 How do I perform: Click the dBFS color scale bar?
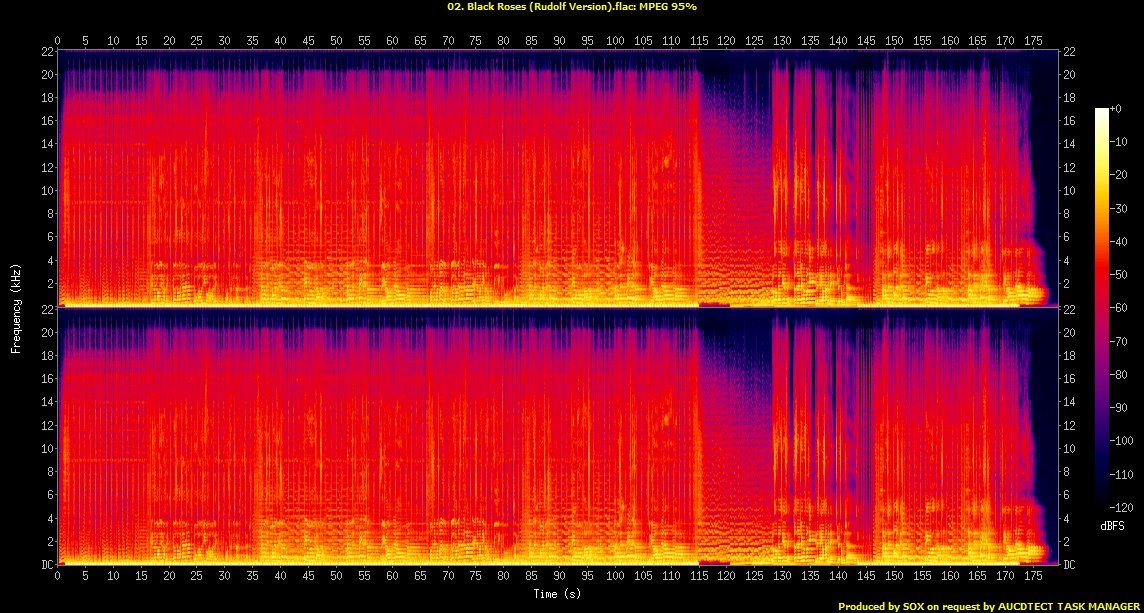[1101, 308]
